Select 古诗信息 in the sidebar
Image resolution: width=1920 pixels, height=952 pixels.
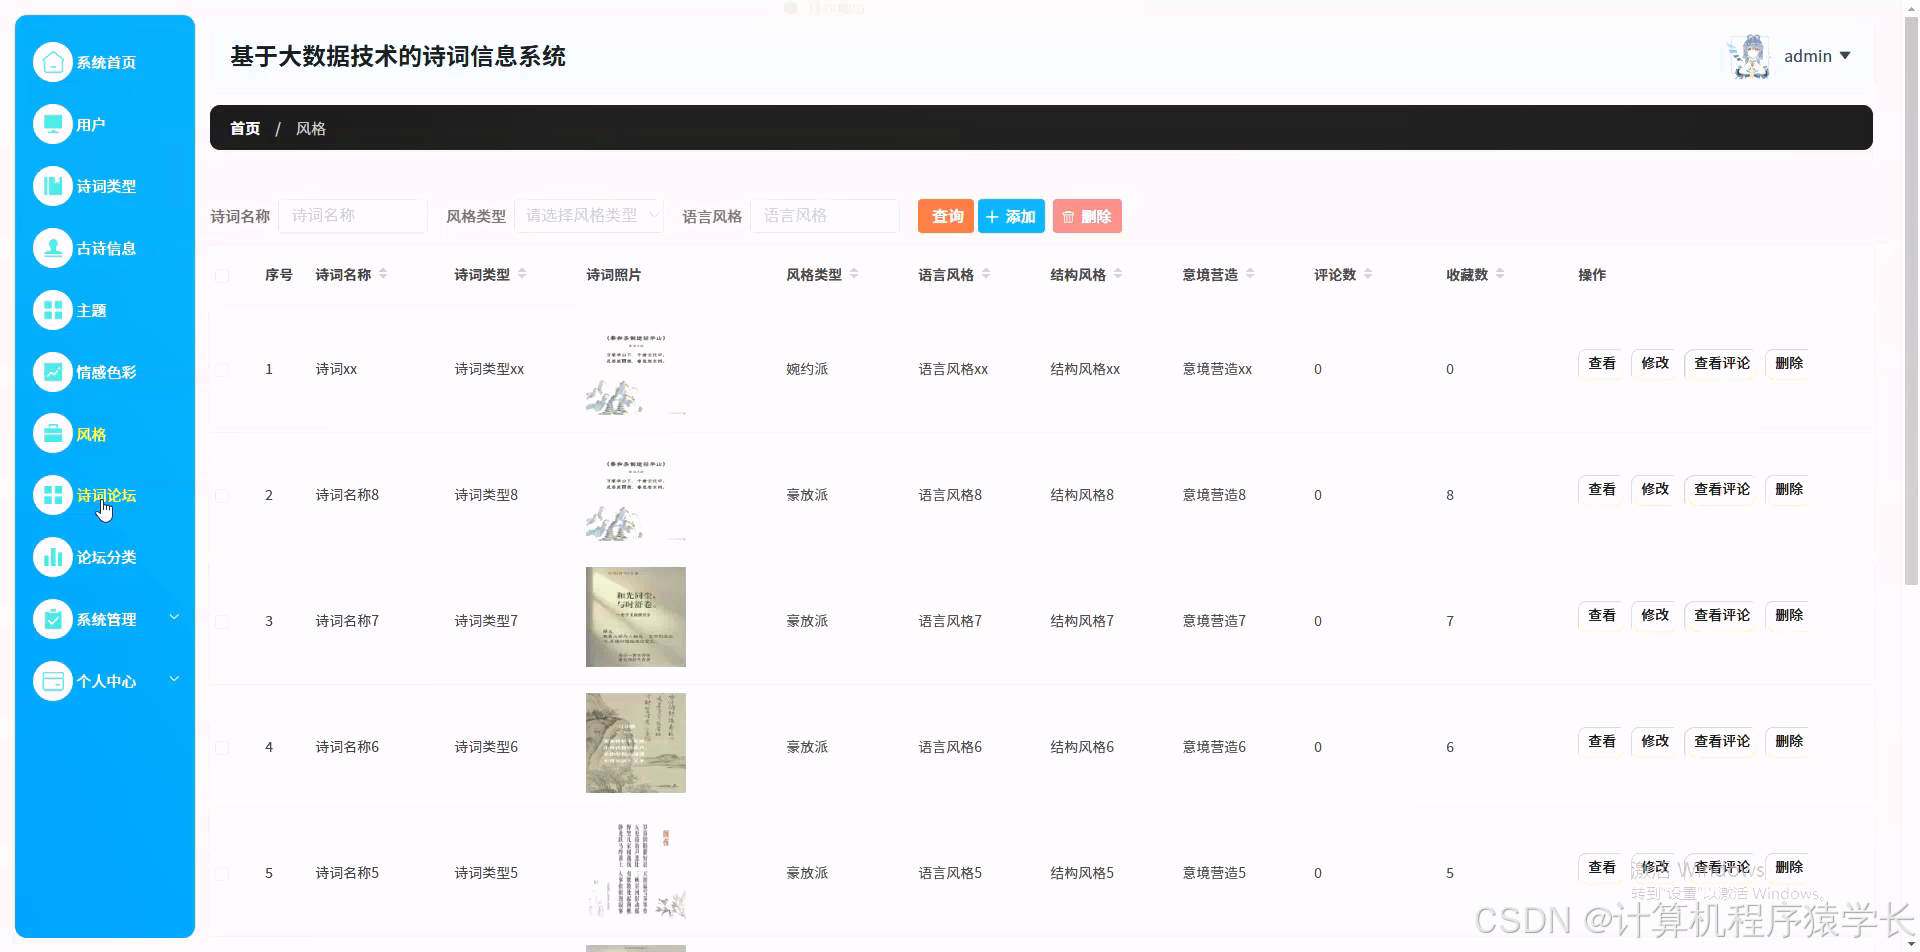105,248
